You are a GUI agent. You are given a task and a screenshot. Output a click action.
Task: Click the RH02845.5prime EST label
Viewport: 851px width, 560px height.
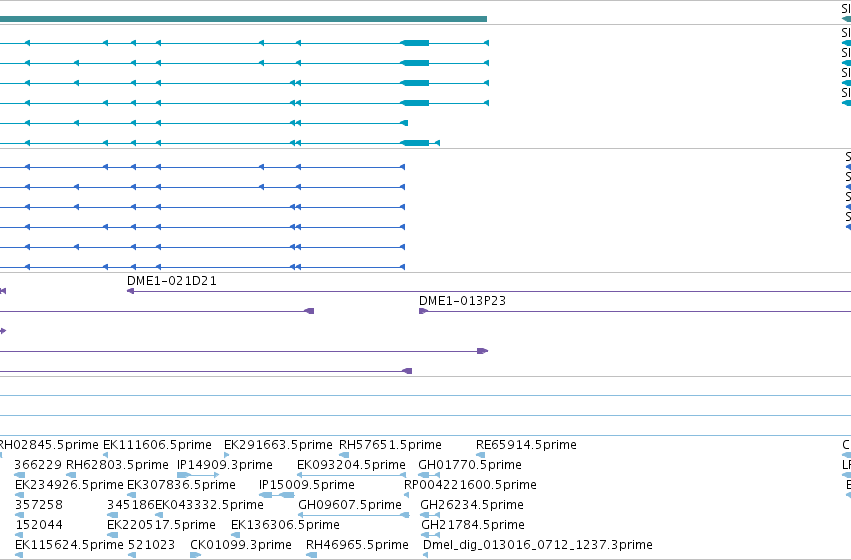click(x=49, y=445)
